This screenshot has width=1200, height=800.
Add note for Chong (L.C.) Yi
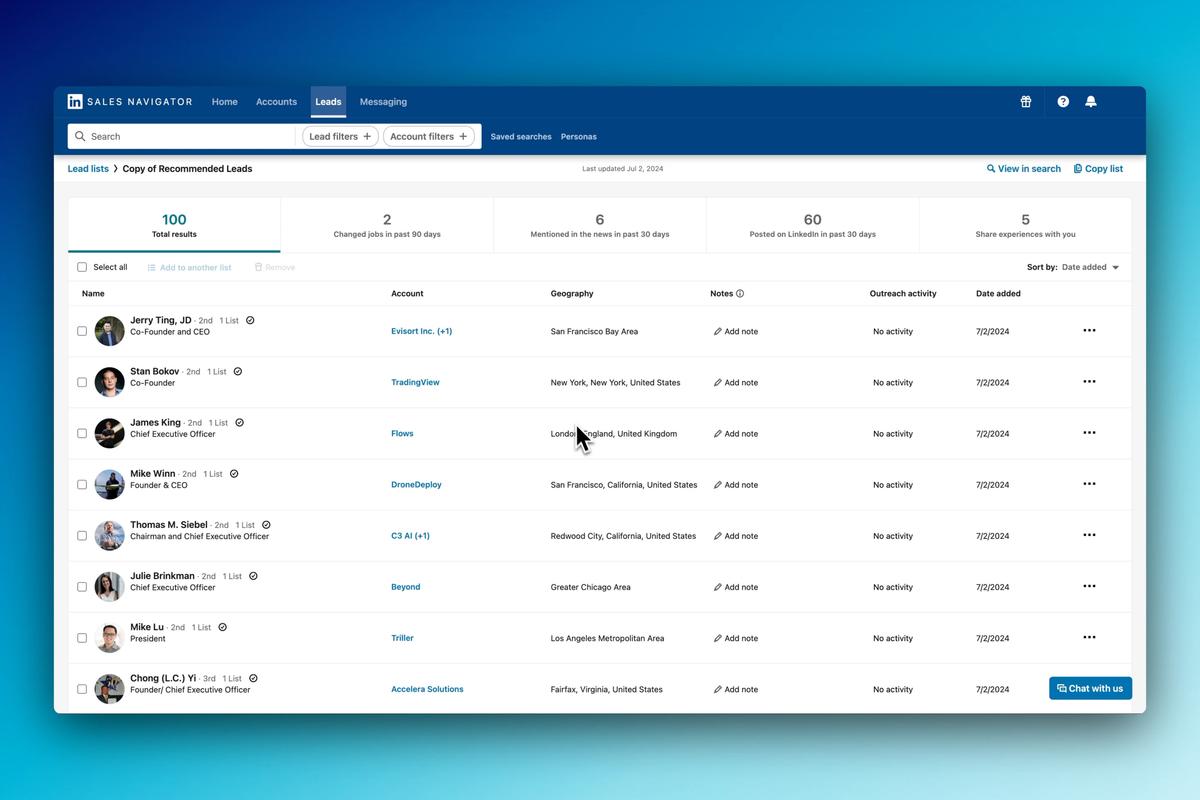coord(736,689)
